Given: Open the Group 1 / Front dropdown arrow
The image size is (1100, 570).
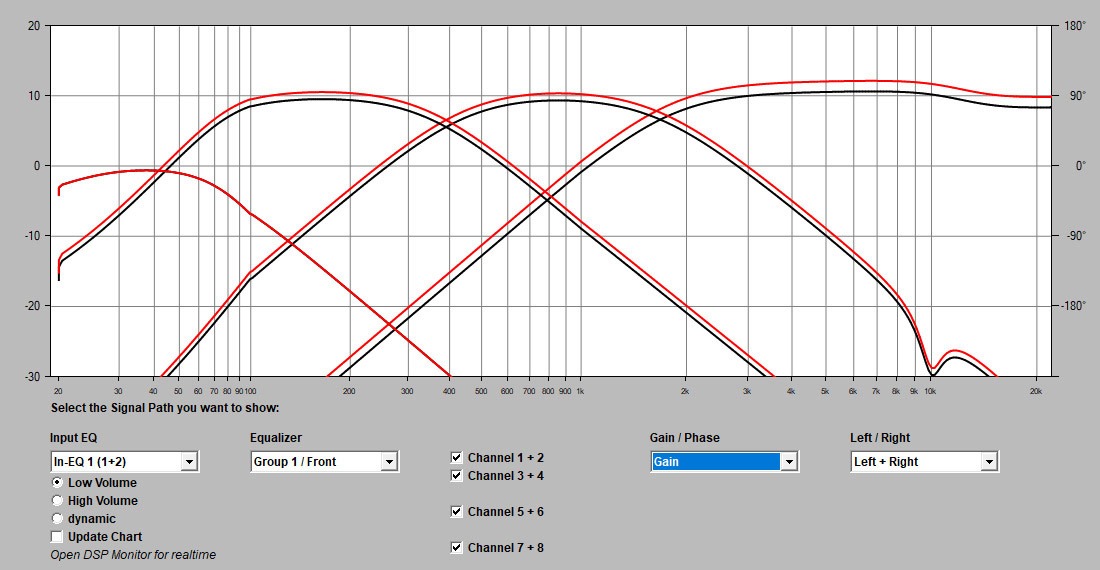Looking at the screenshot, I should [389, 461].
